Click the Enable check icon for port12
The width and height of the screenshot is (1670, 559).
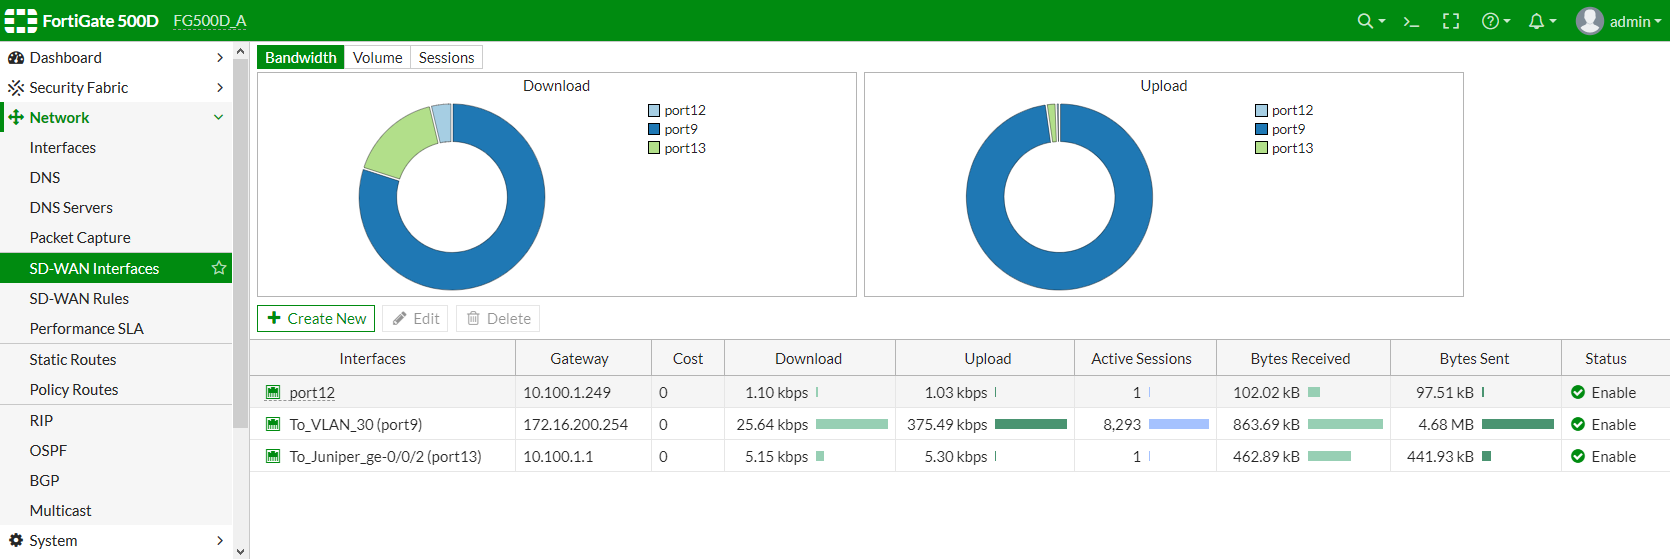1578,393
